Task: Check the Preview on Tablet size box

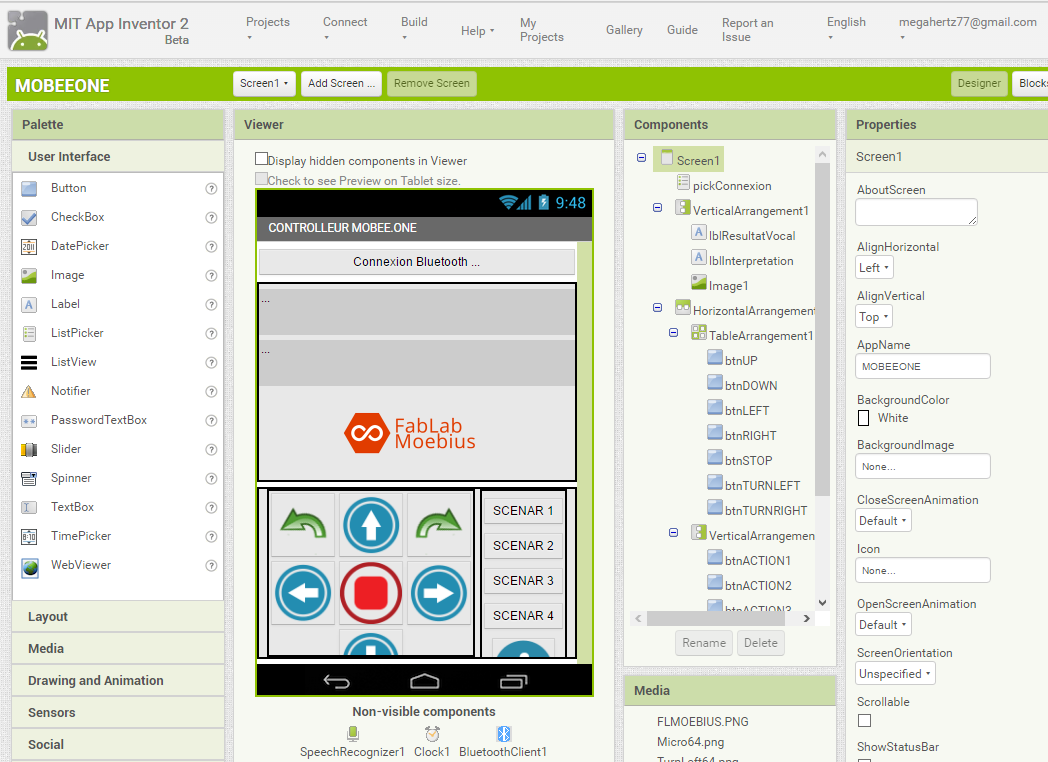Action: coord(262,180)
